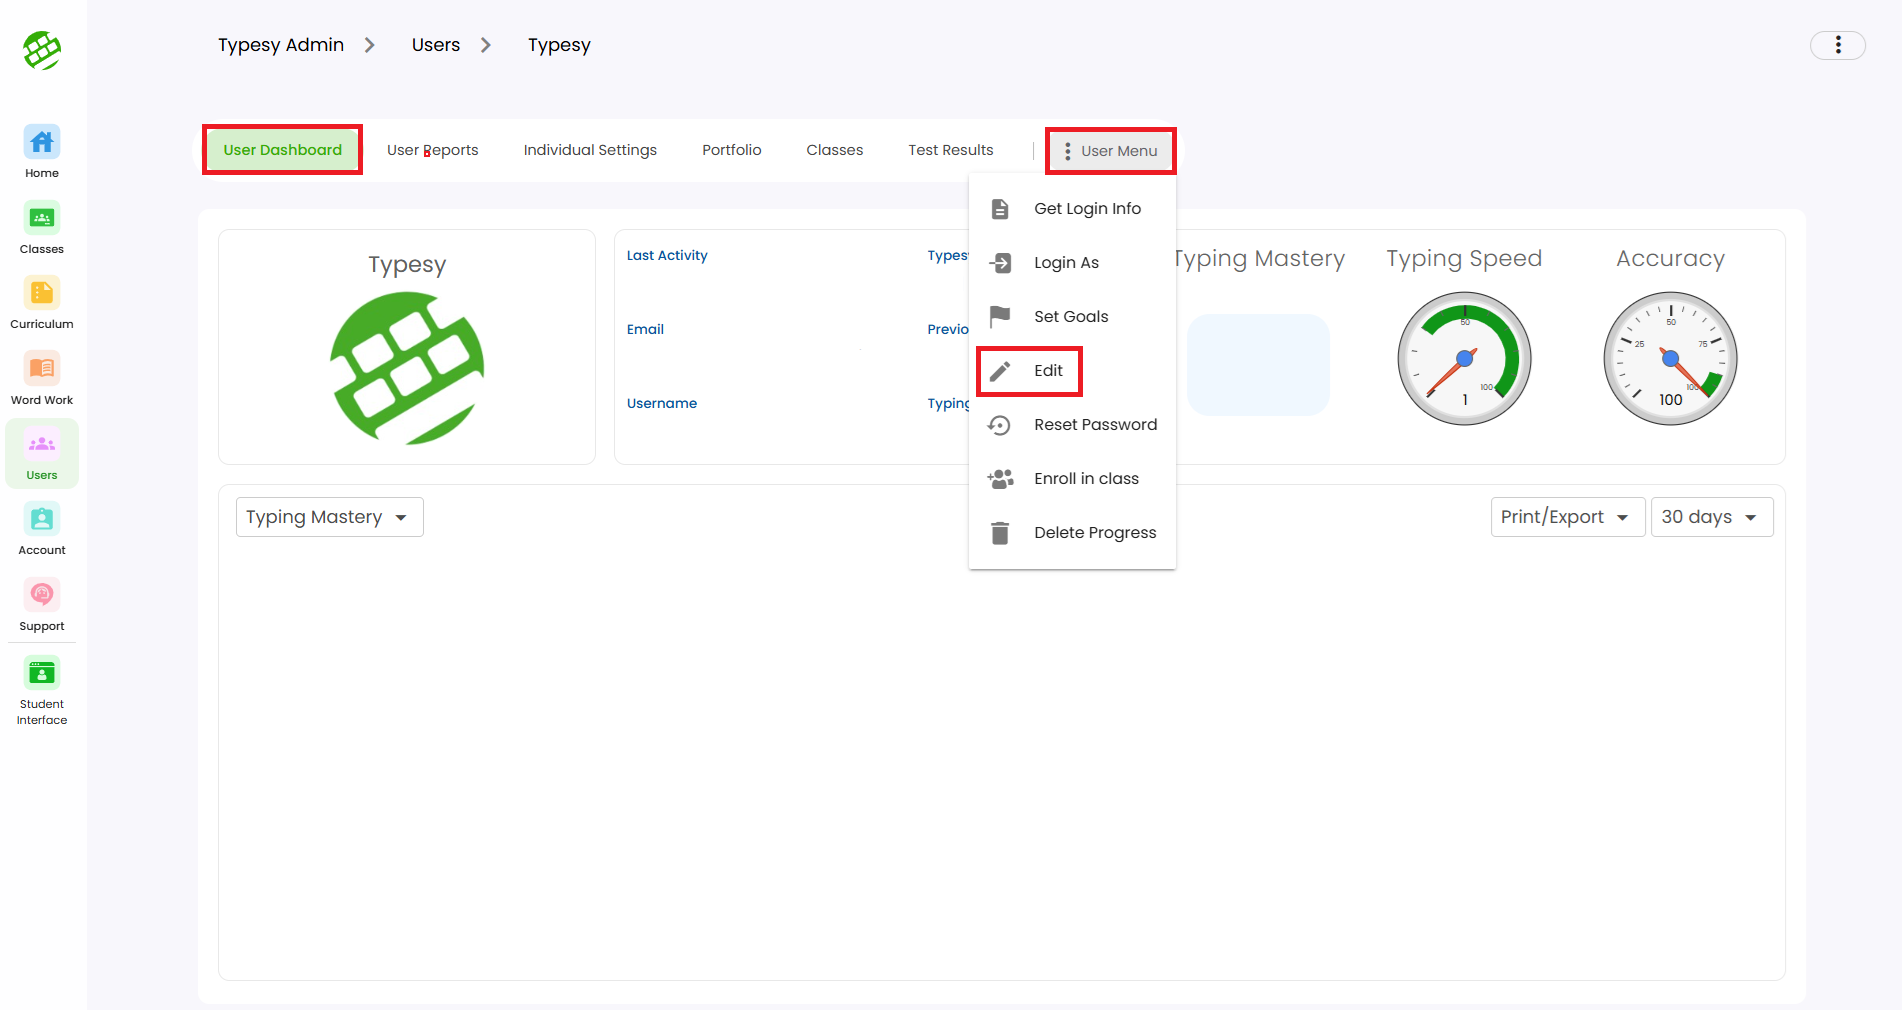
Task: Switch to the User Dashboard tab
Action: [x=282, y=150]
